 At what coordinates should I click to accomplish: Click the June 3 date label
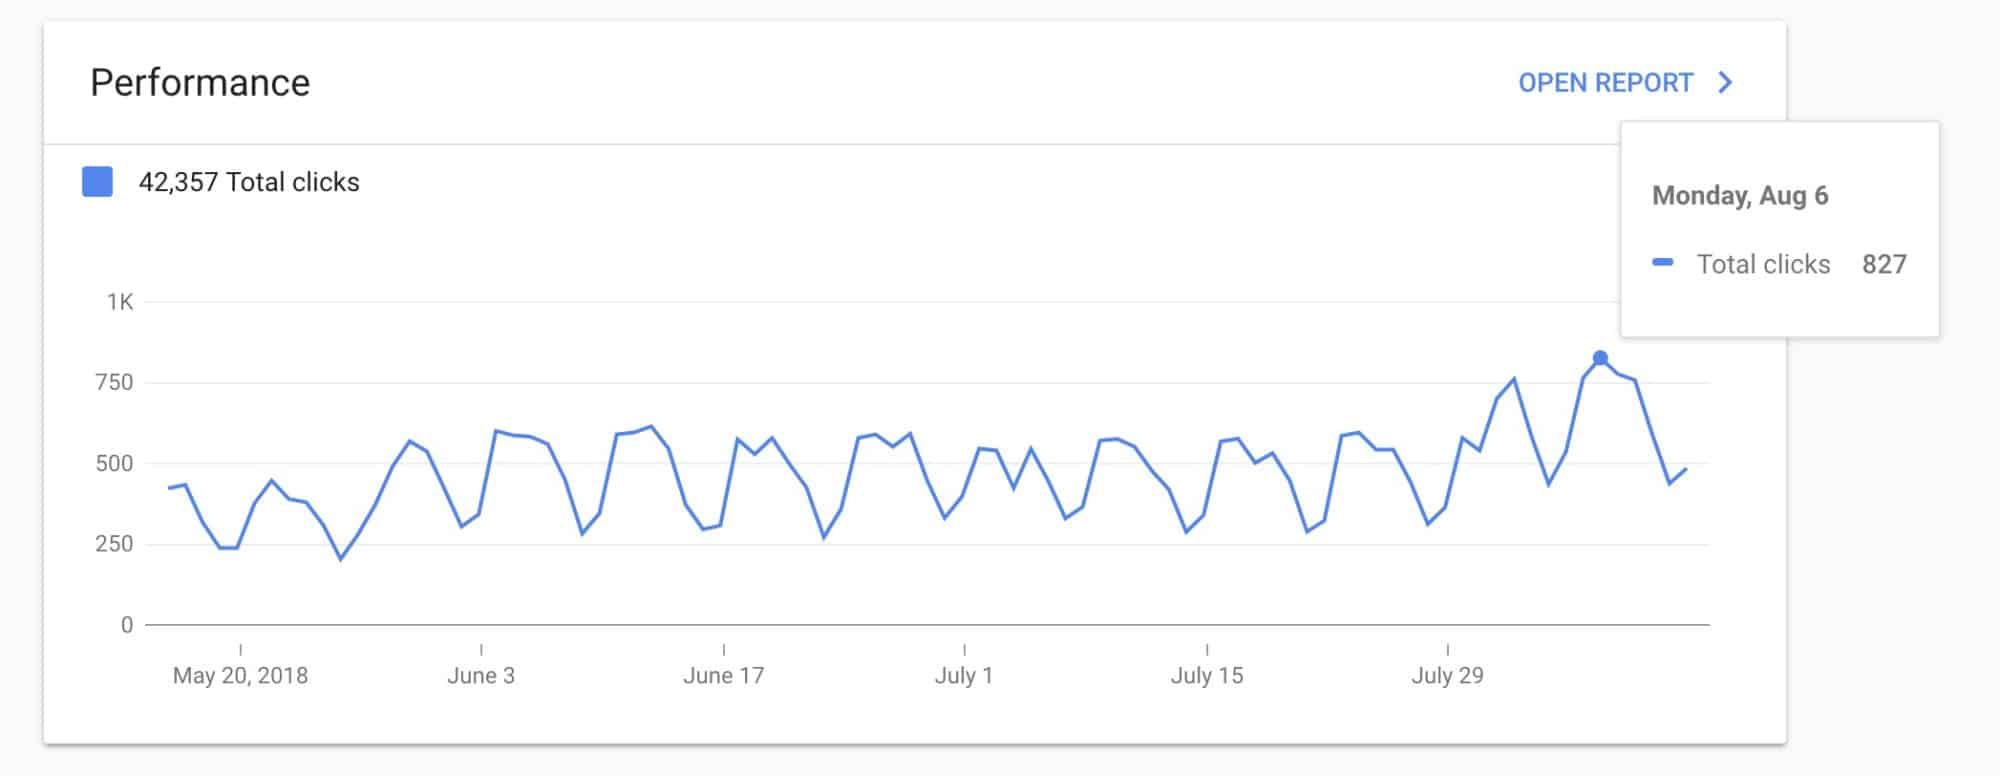(x=481, y=676)
